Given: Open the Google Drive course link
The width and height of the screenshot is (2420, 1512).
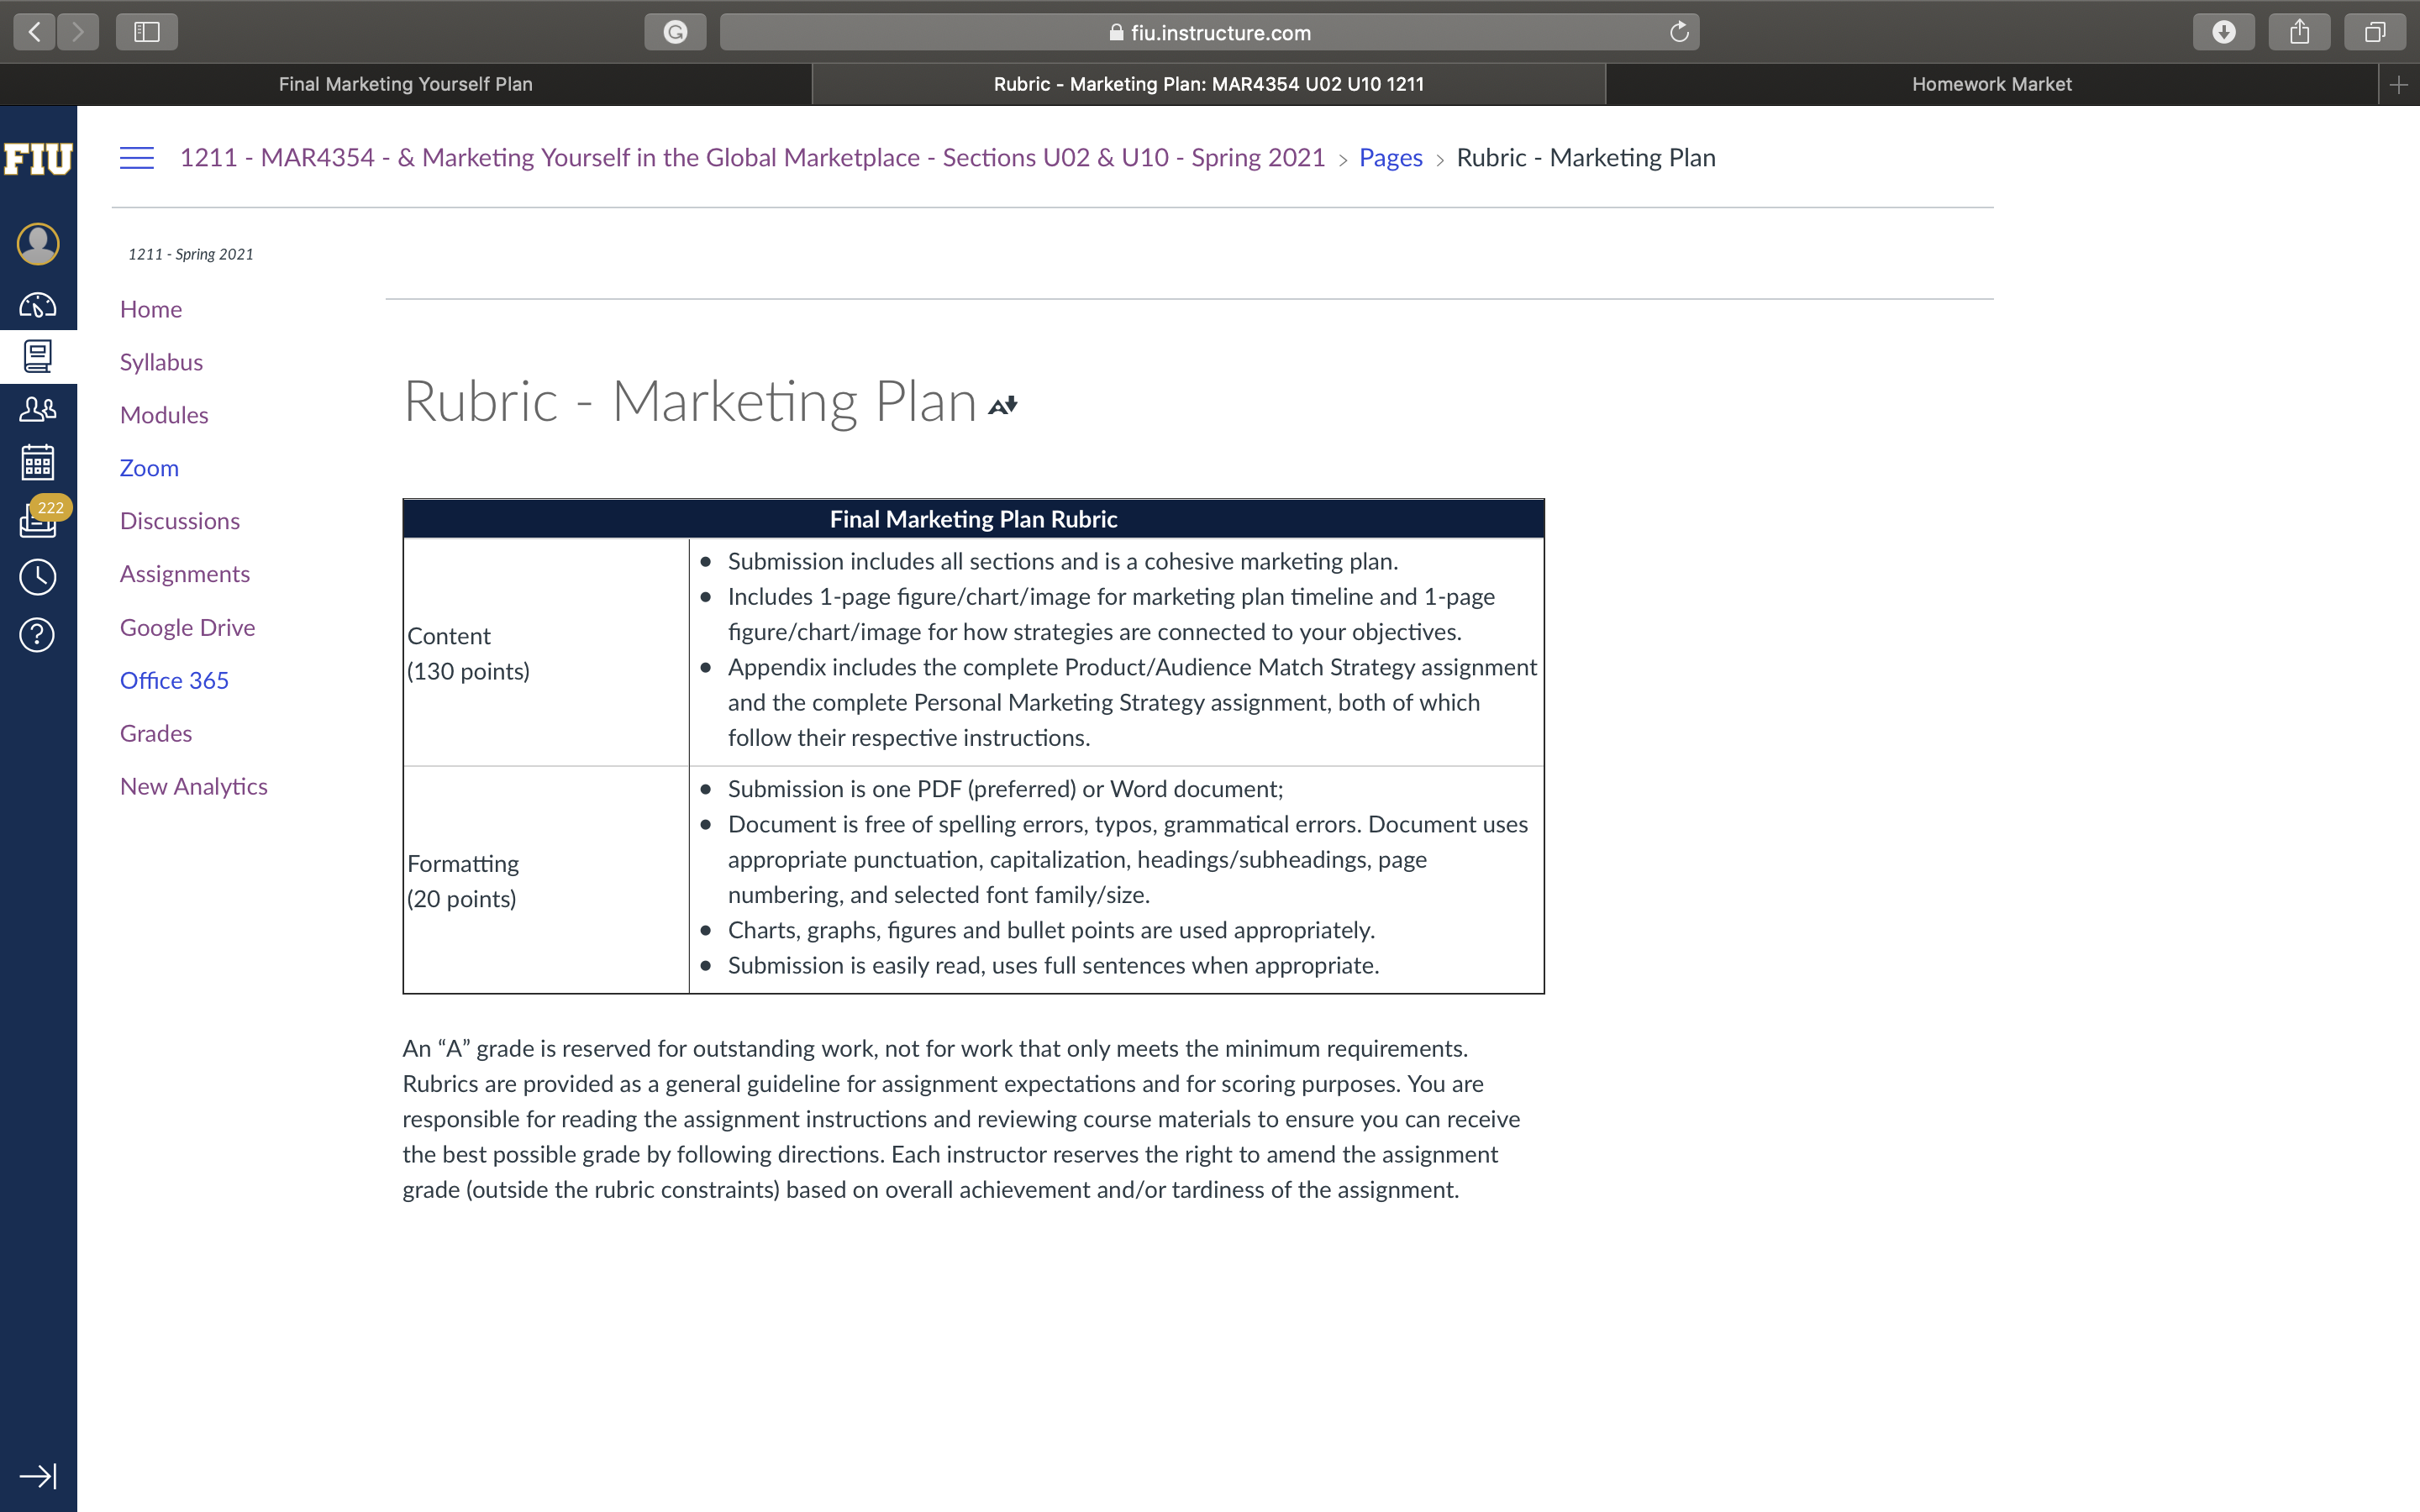Looking at the screenshot, I should [187, 627].
